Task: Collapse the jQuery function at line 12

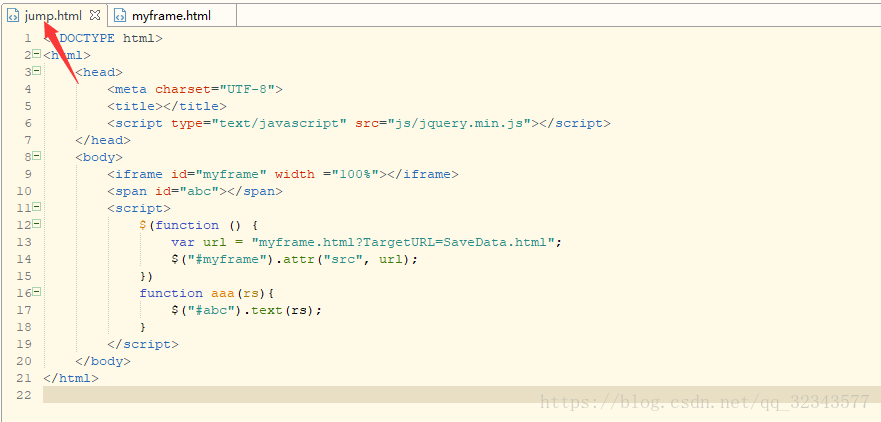Action: (x=37, y=224)
